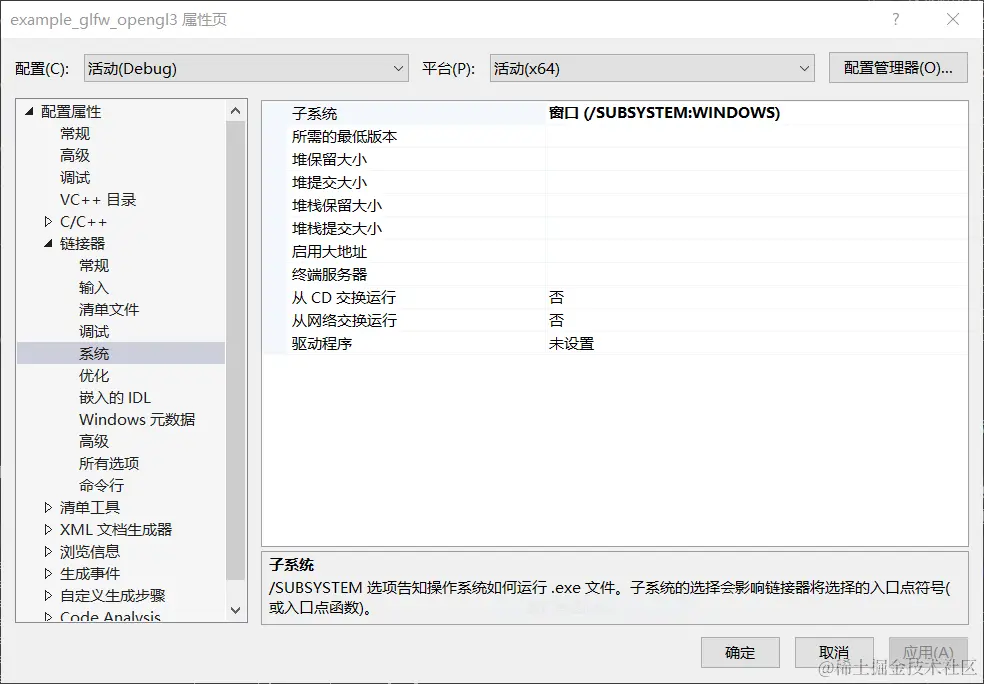984x684 pixels.
Task: Click the 堆栈提交大小 property
Action: tap(336, 228)
